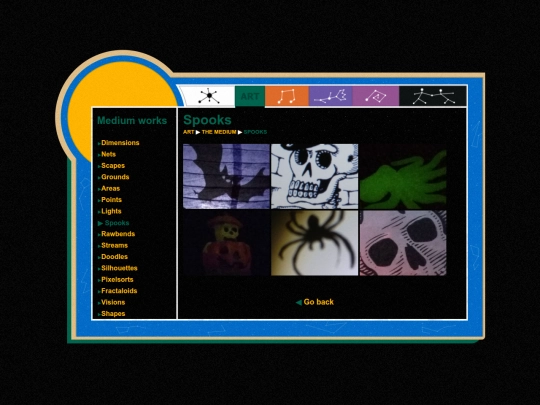Screen dimensions: 540x405
Task: Open the Silhouettes gallery link
Action: [119, 268]
